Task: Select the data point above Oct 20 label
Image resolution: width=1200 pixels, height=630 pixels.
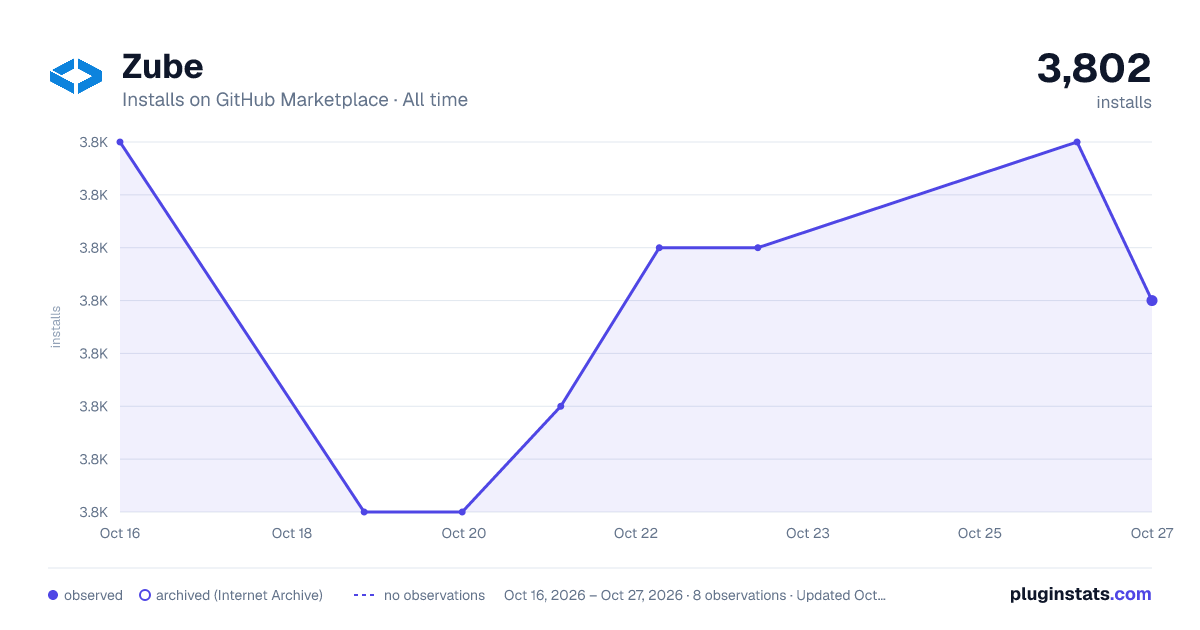Action: (x=462, y=512)
